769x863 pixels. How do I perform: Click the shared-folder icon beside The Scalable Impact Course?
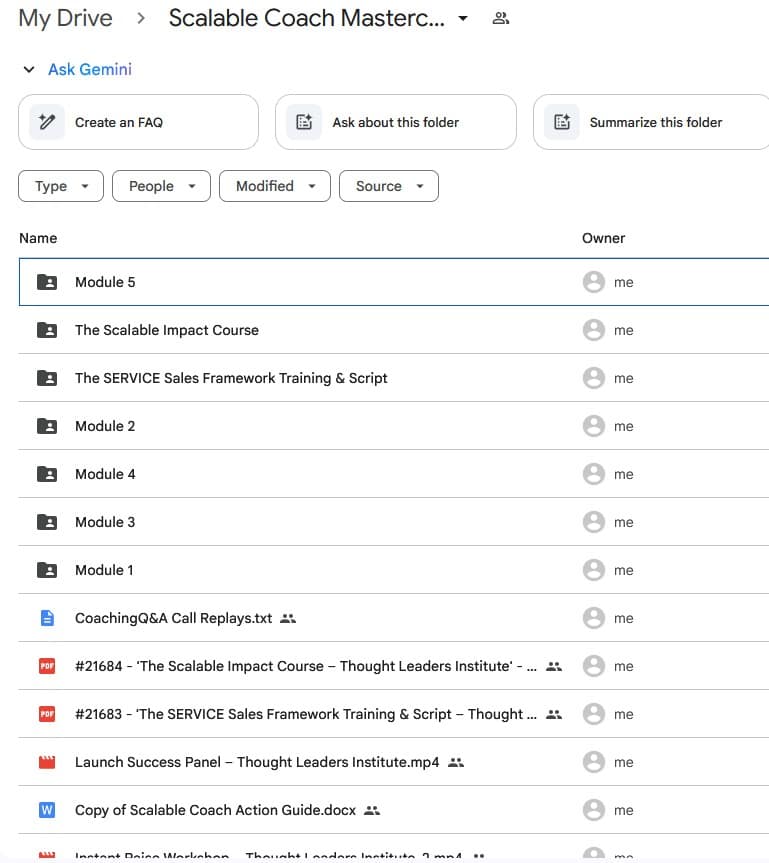46,330
